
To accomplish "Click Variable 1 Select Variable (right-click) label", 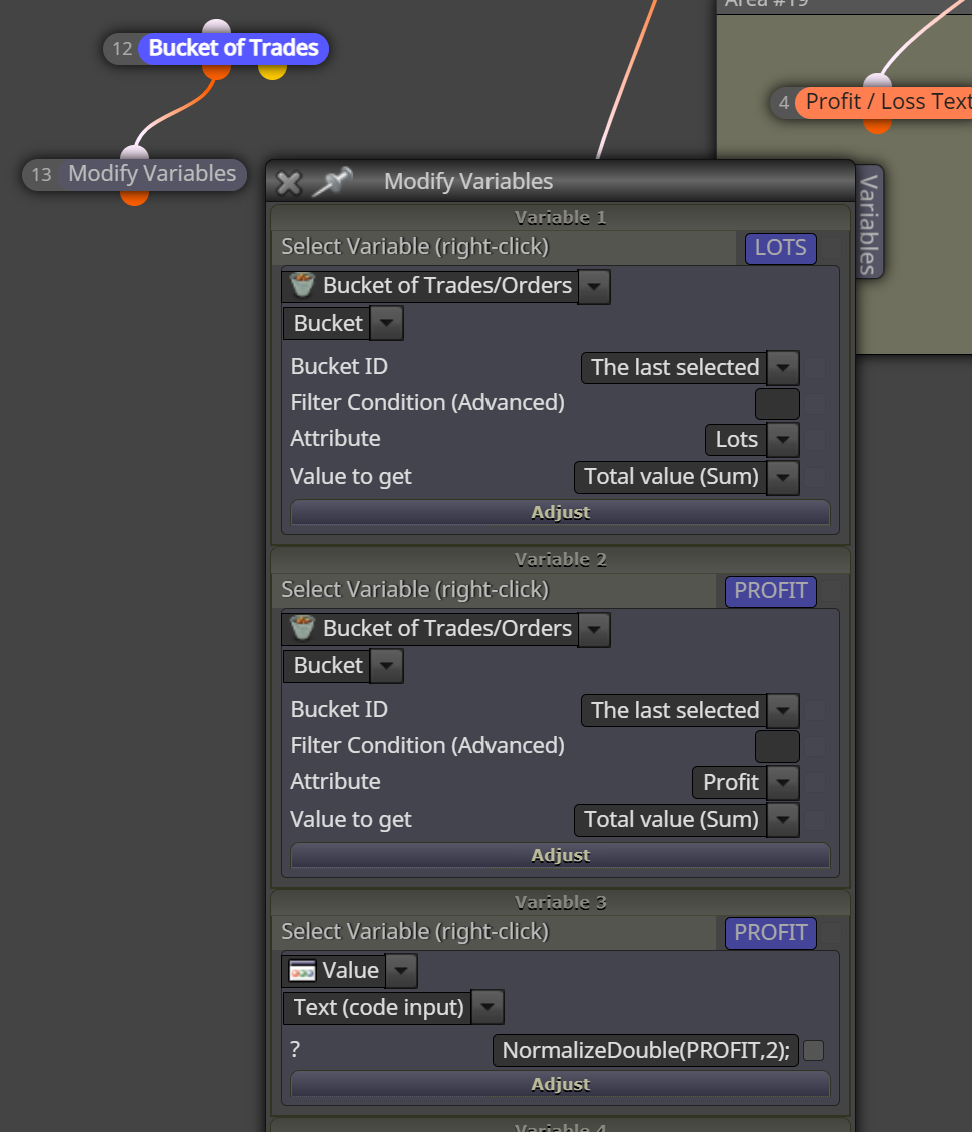I will pyautogui.click(x=415, y=247).
